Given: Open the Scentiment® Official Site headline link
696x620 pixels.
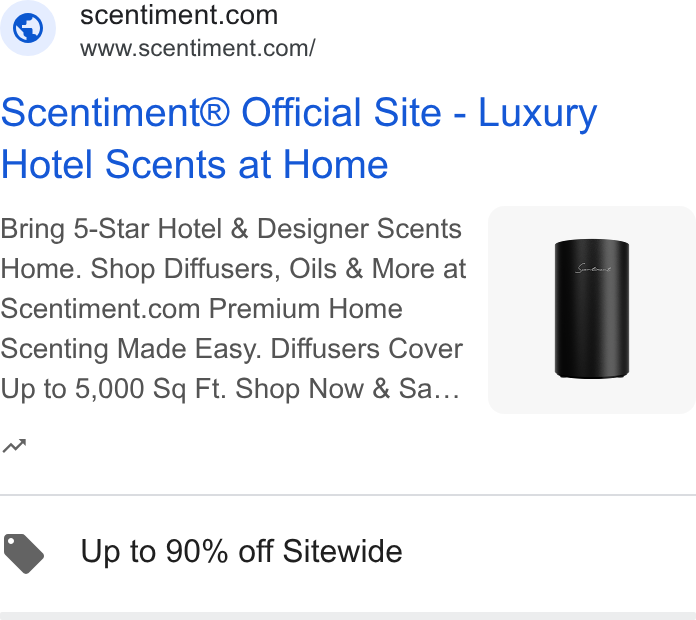Looking at the screenshot, I should point(299,138).
